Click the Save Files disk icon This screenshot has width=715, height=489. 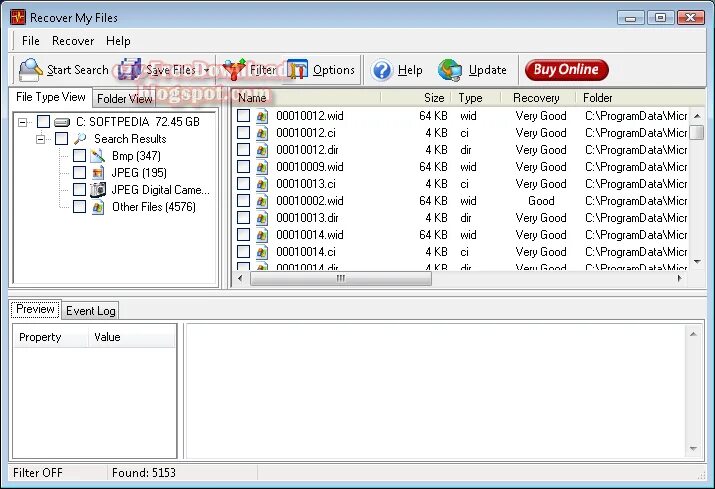click(130, 70)
